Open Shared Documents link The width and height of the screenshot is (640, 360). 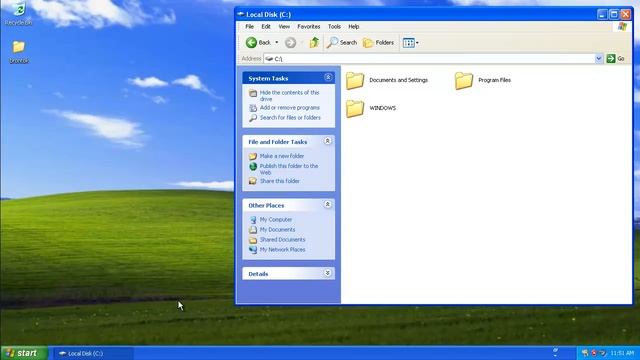click(x=282, y=240)
